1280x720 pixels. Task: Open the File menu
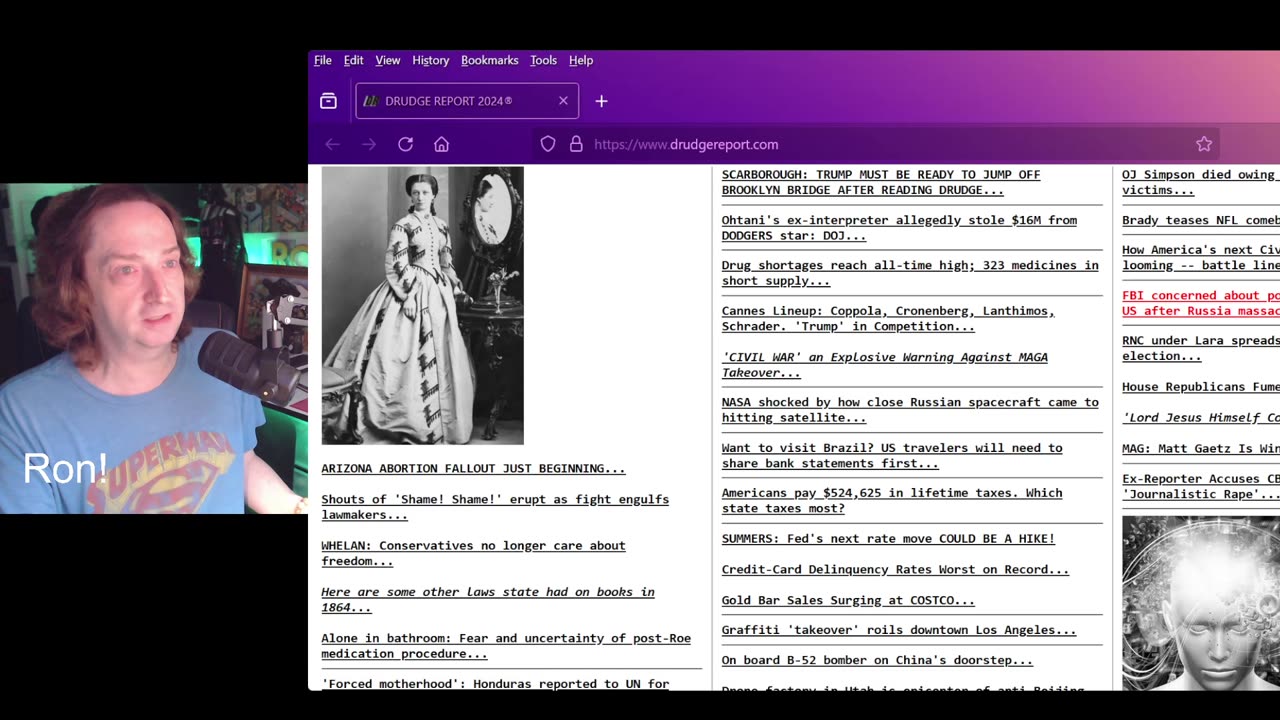coord(323,60)
